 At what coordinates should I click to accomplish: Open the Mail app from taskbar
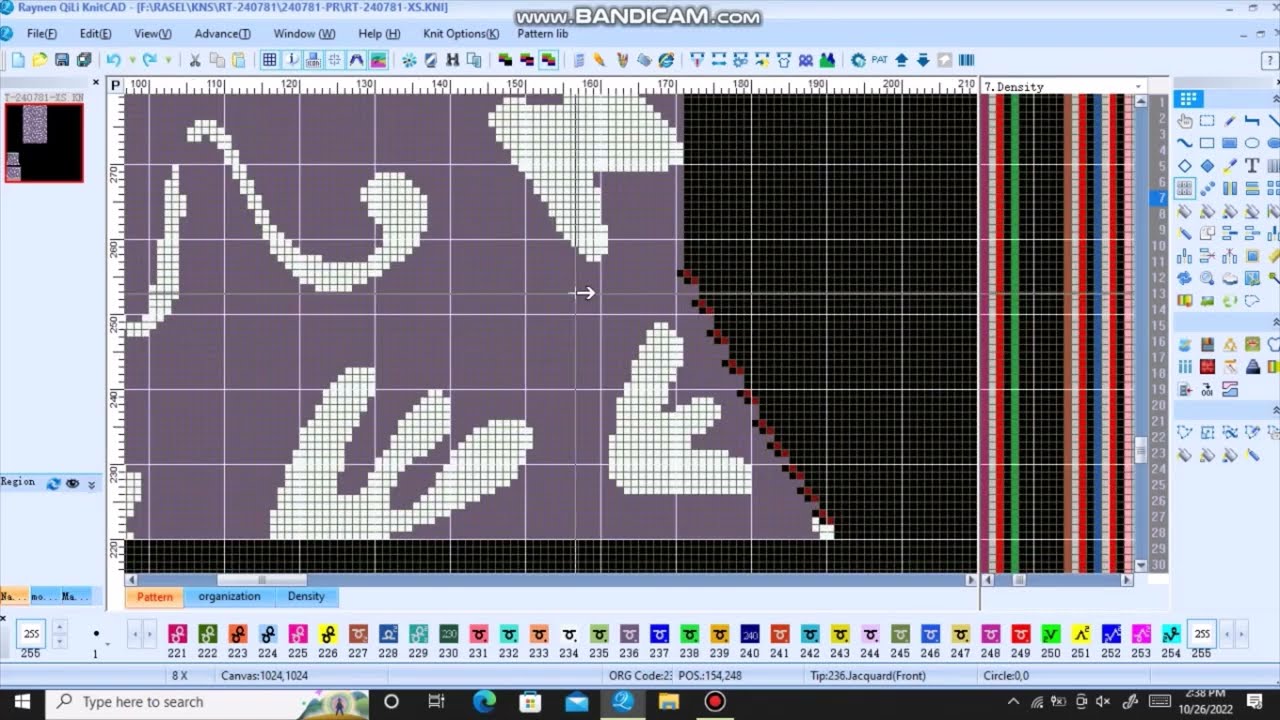577,702
